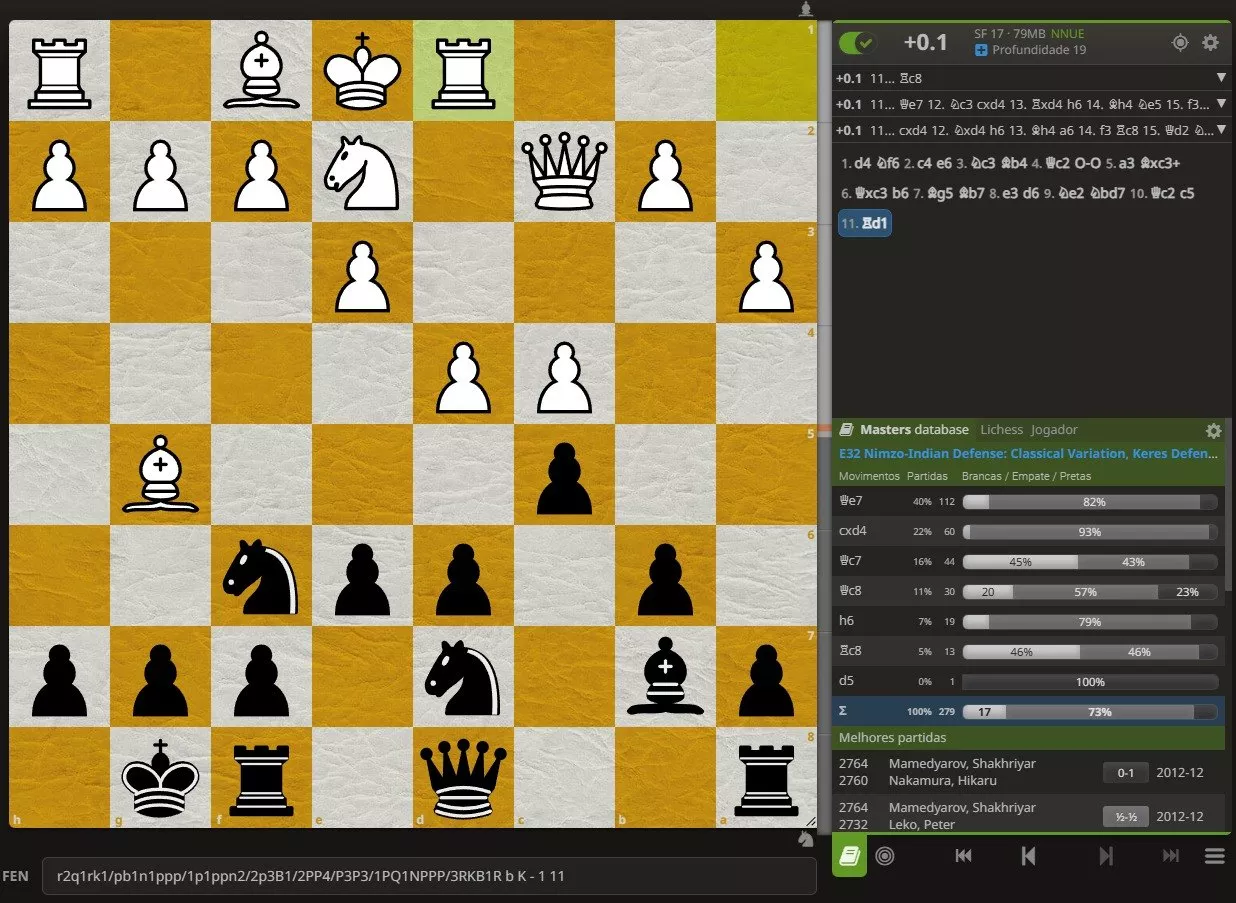This screenshot has height=903, width=1236.
Task: Open Masters database settings gear
Action: click(x=1213, y=431)
